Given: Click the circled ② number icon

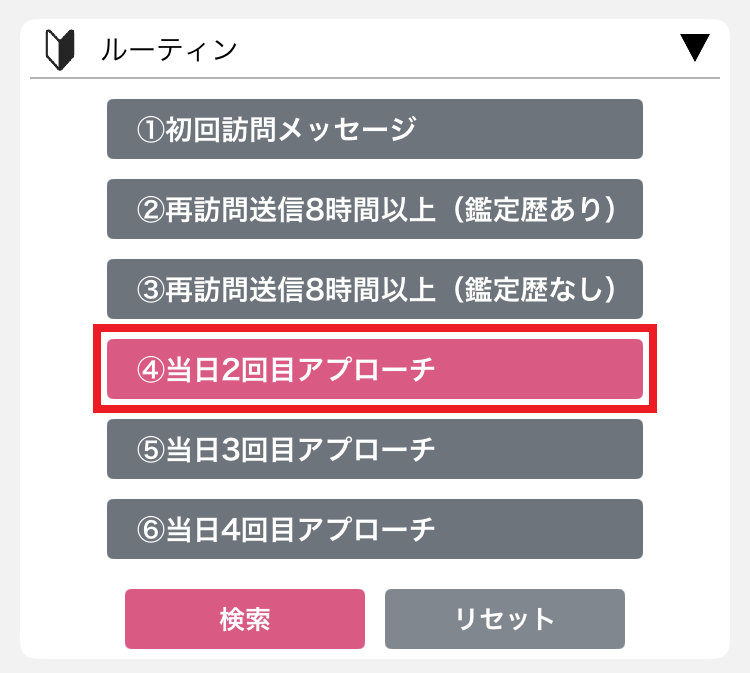Looking at the screenshot, I should [x=151, y=210].
